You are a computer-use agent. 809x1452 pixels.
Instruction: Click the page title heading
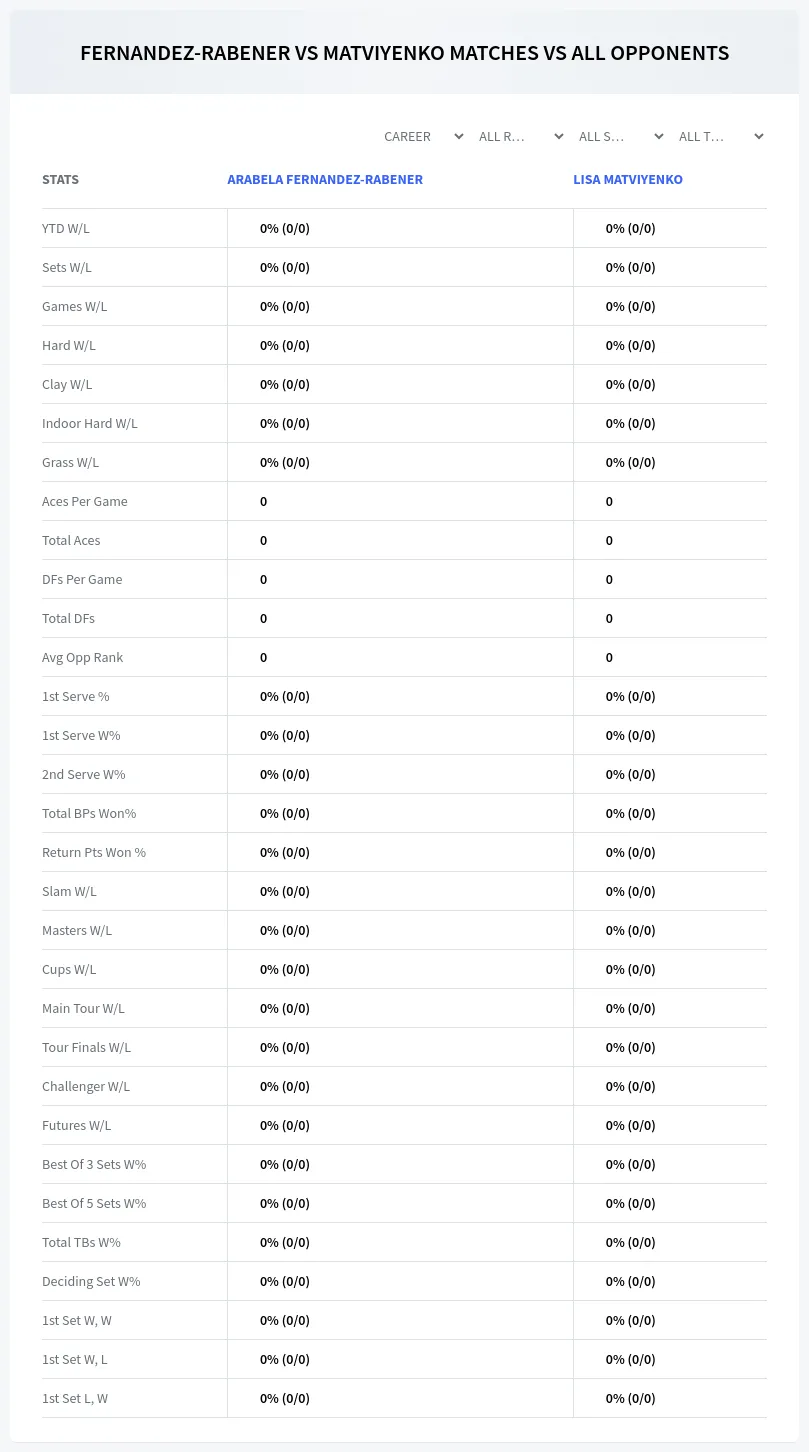[x=404, y=53]
